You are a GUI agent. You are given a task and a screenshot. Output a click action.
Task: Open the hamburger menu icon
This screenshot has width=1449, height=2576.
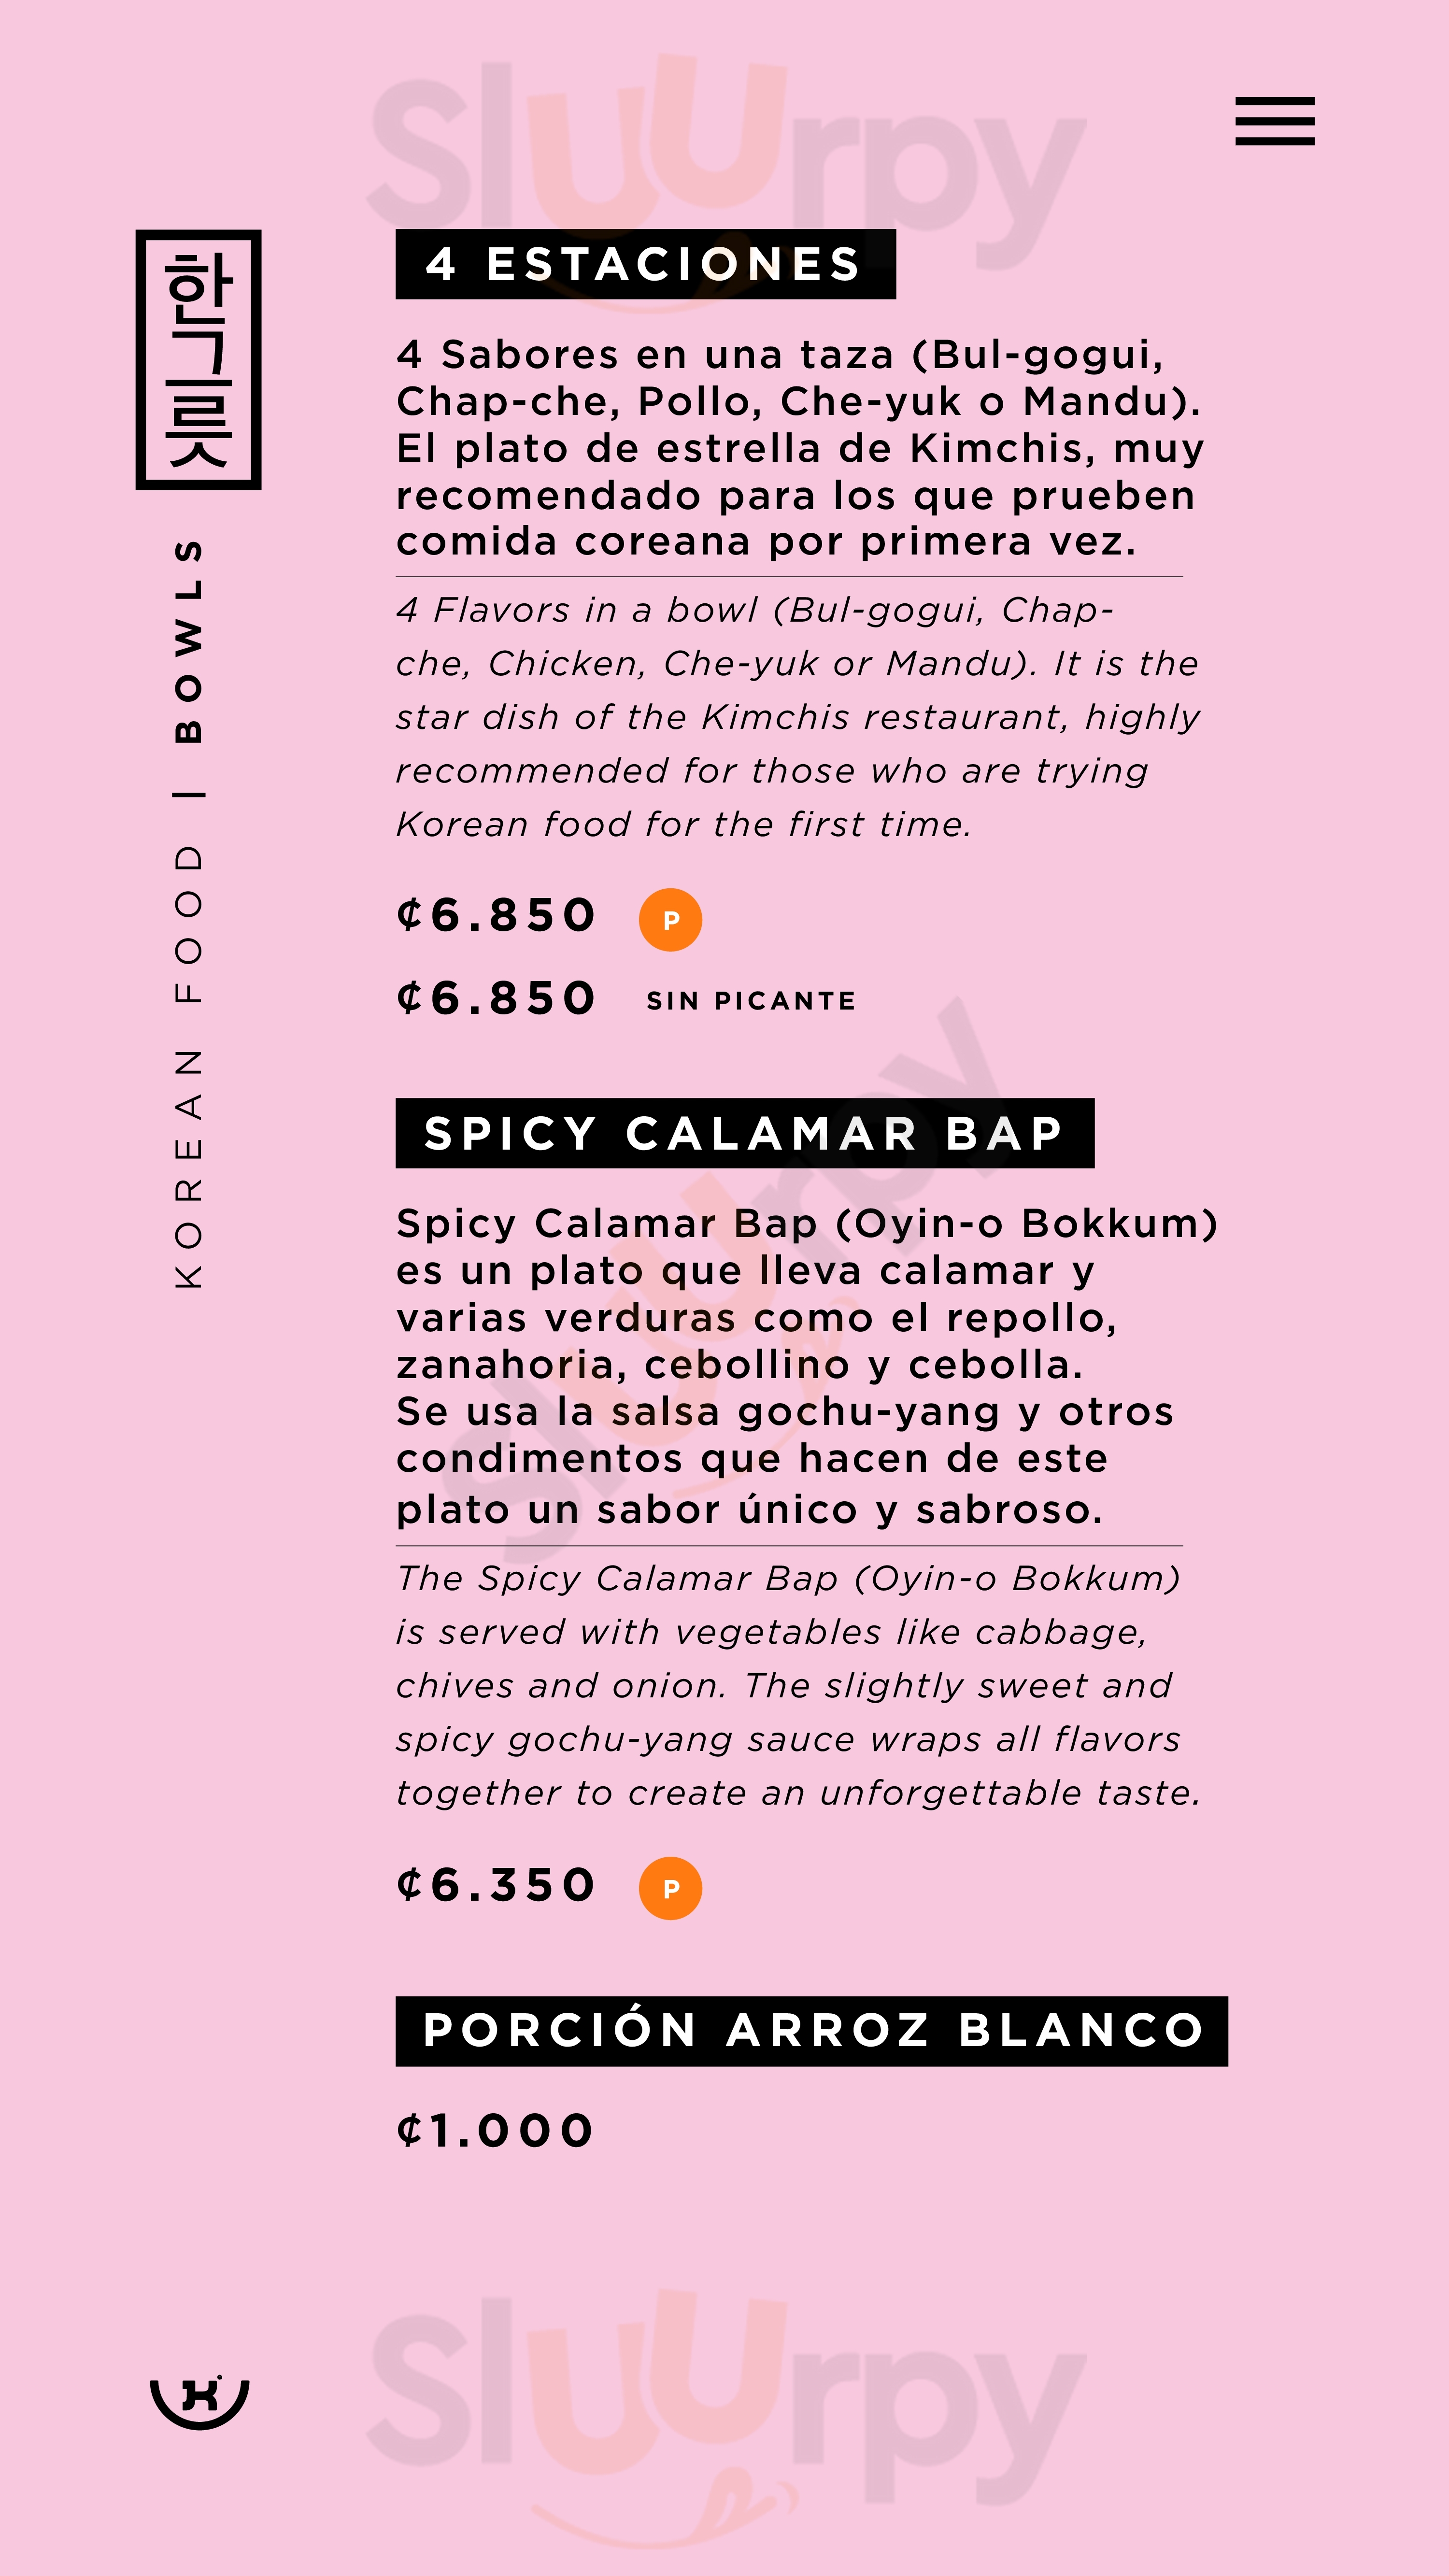click(1274, 121)
